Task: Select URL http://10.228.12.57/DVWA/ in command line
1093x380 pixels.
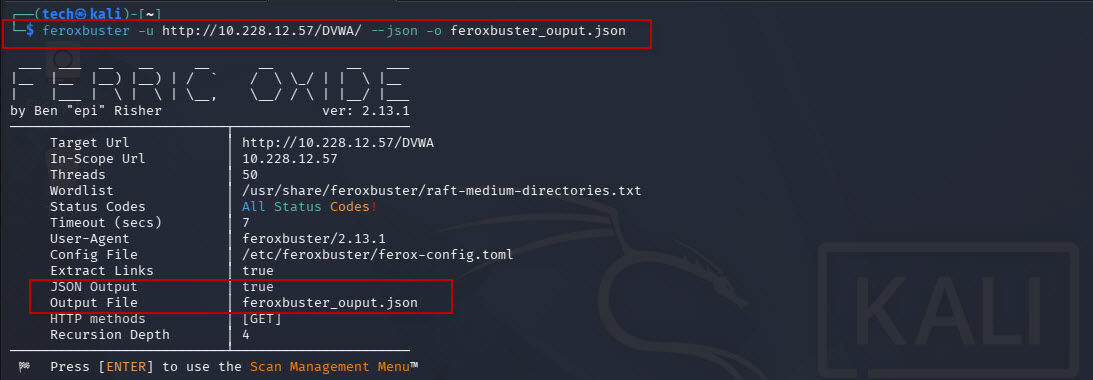Action: click(262, 31)
